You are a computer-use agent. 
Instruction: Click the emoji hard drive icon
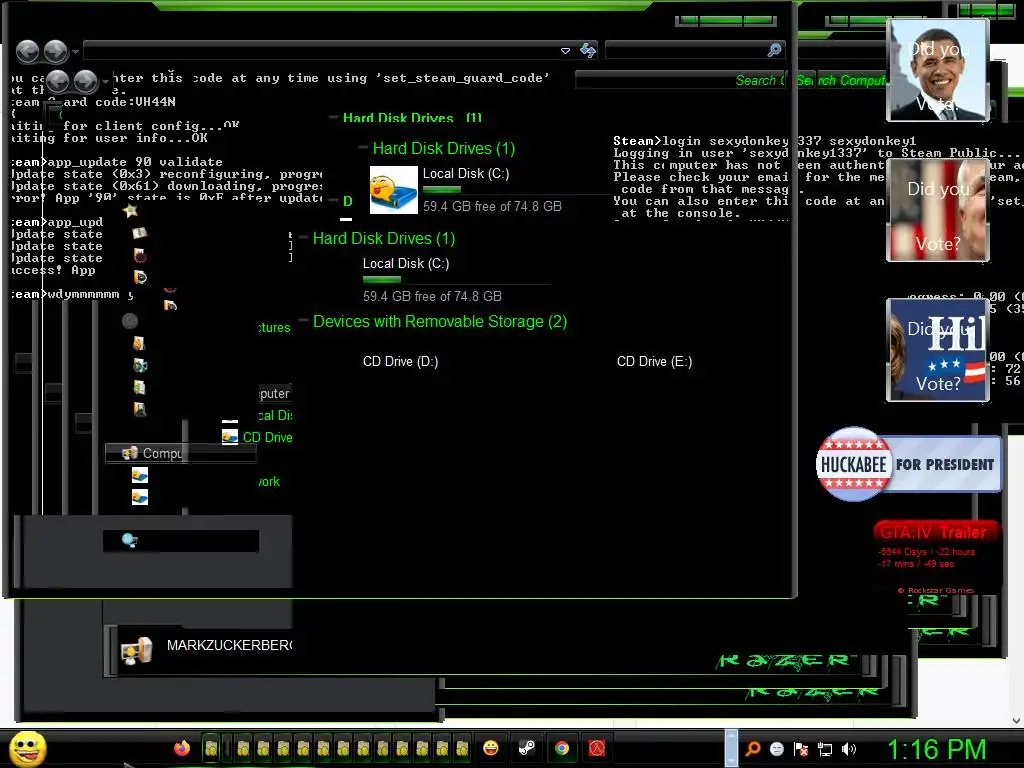click(x=394, y=190)
